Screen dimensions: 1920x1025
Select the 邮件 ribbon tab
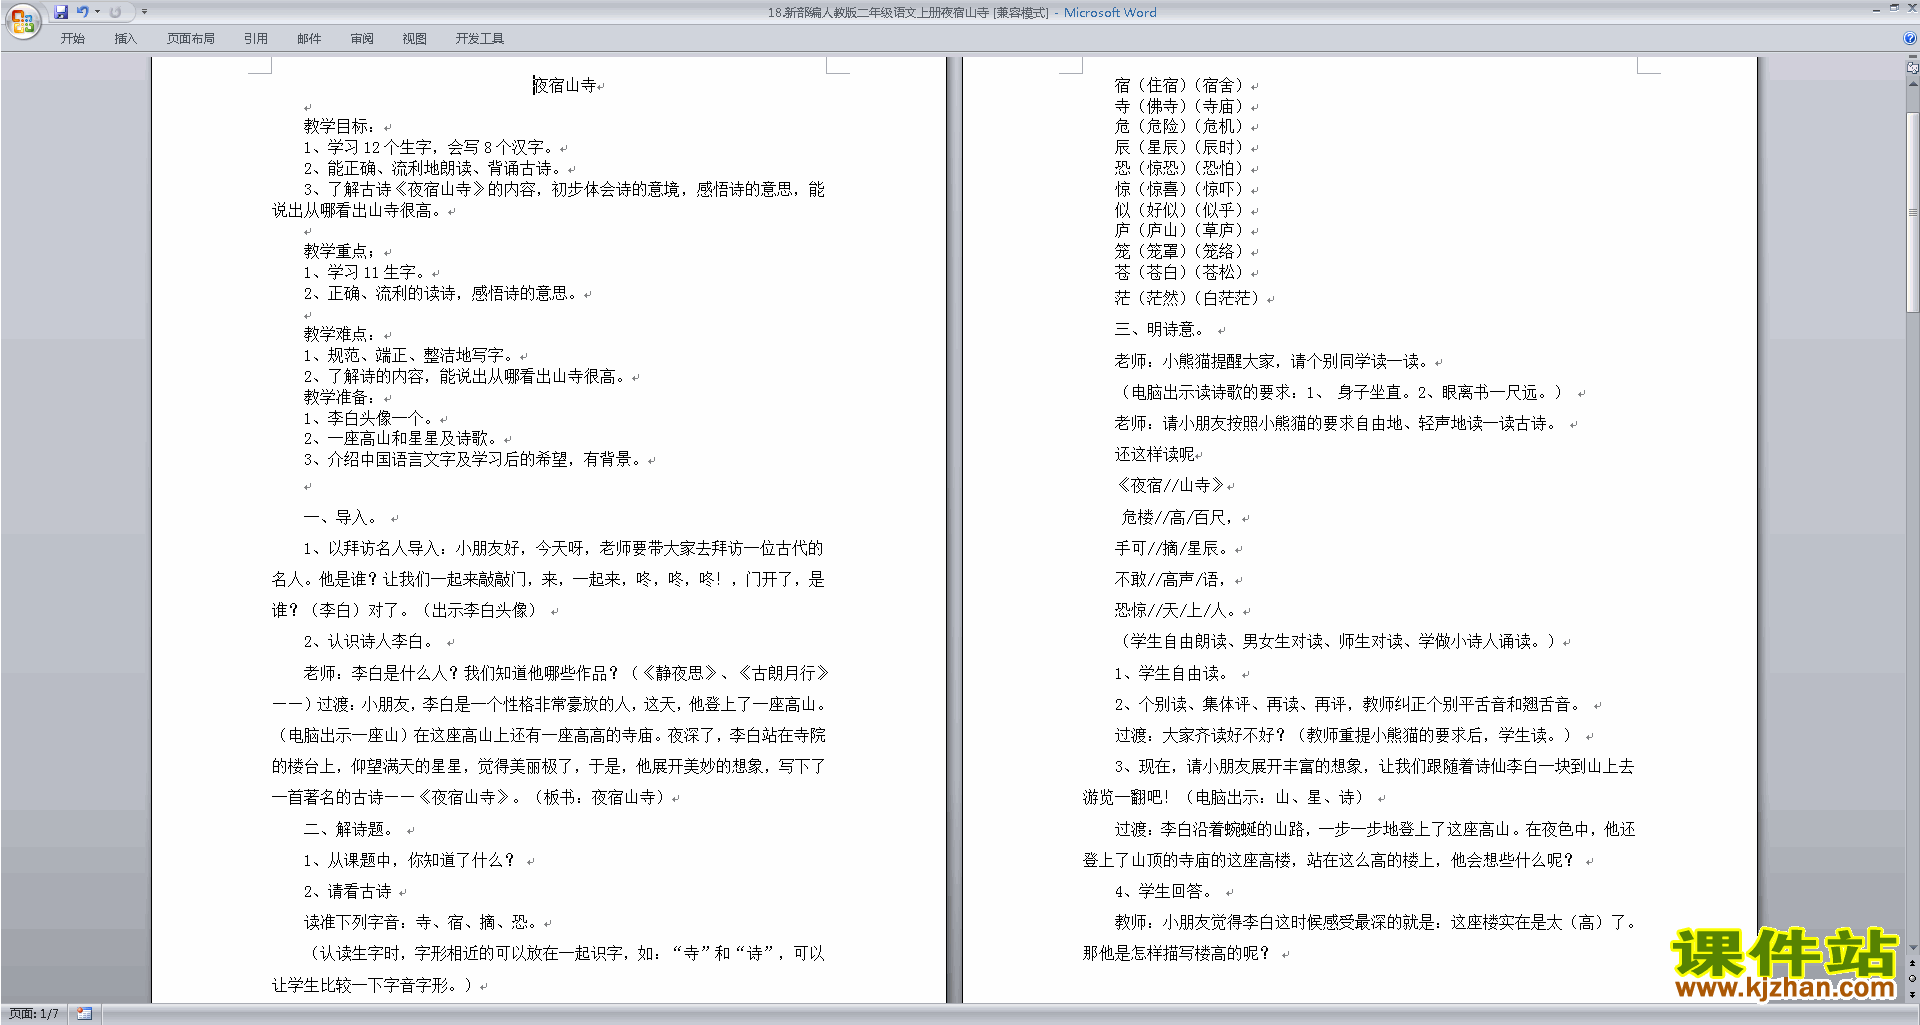tap(309, 38)
